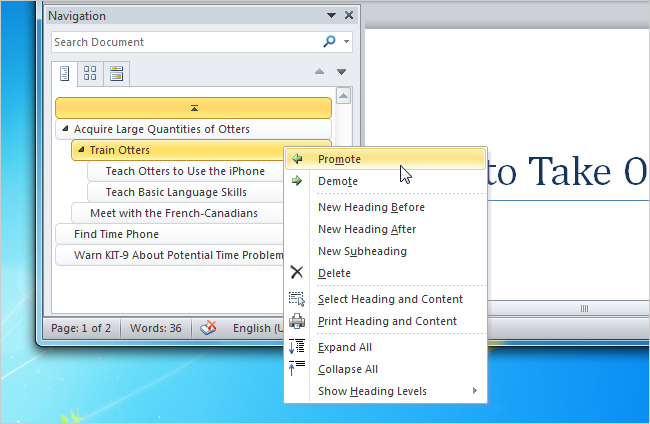Click the Collapse All arrow icon

pyautogui.click(x=297, y=368)
